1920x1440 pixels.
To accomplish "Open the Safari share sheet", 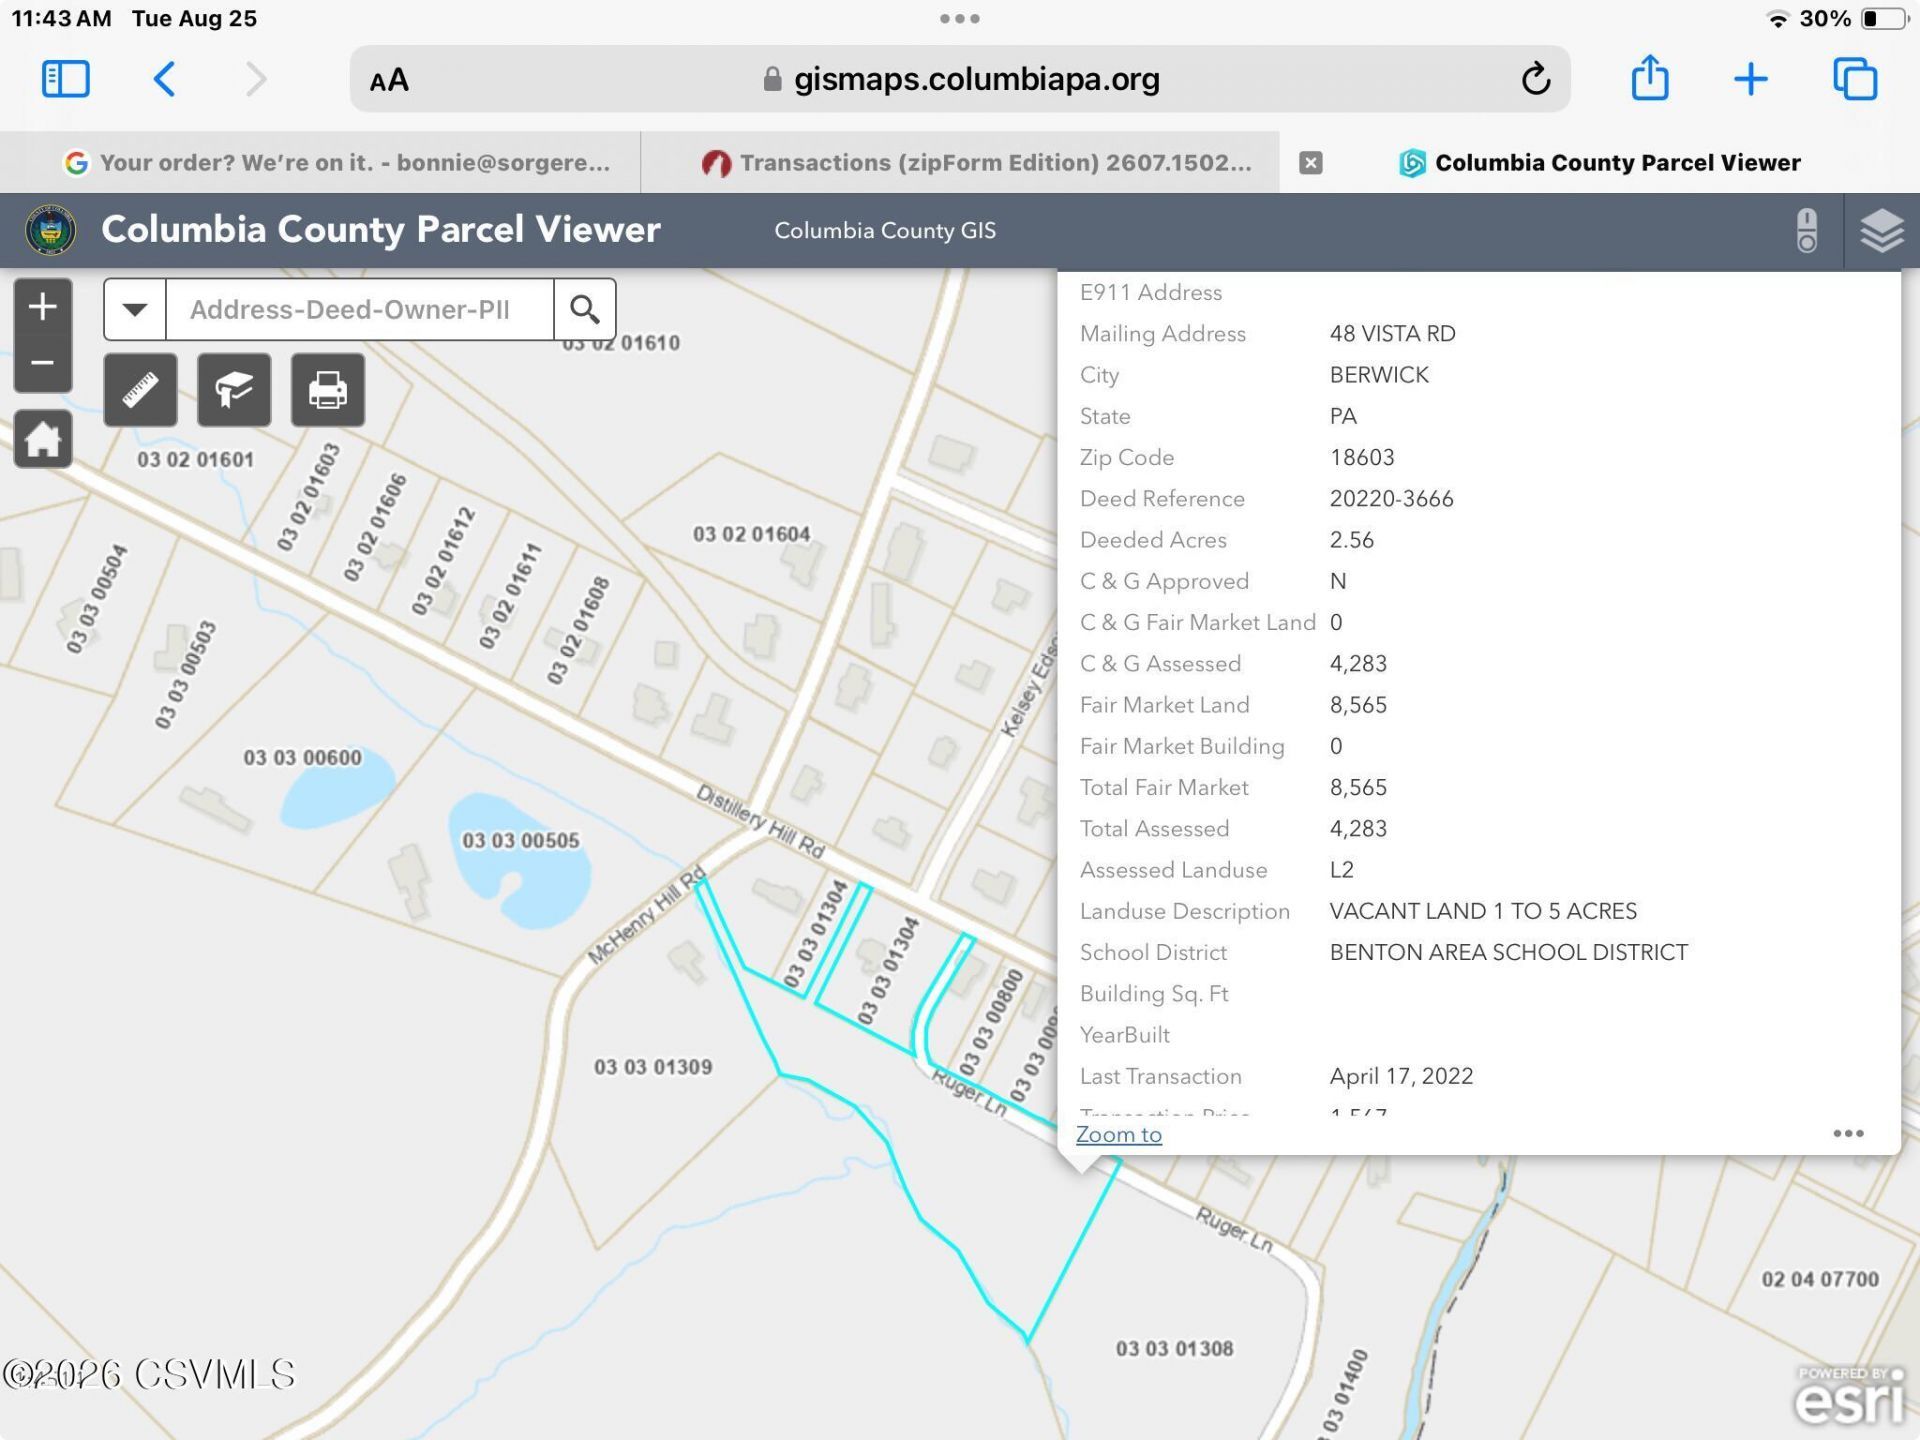I will tap(1650, 78).
